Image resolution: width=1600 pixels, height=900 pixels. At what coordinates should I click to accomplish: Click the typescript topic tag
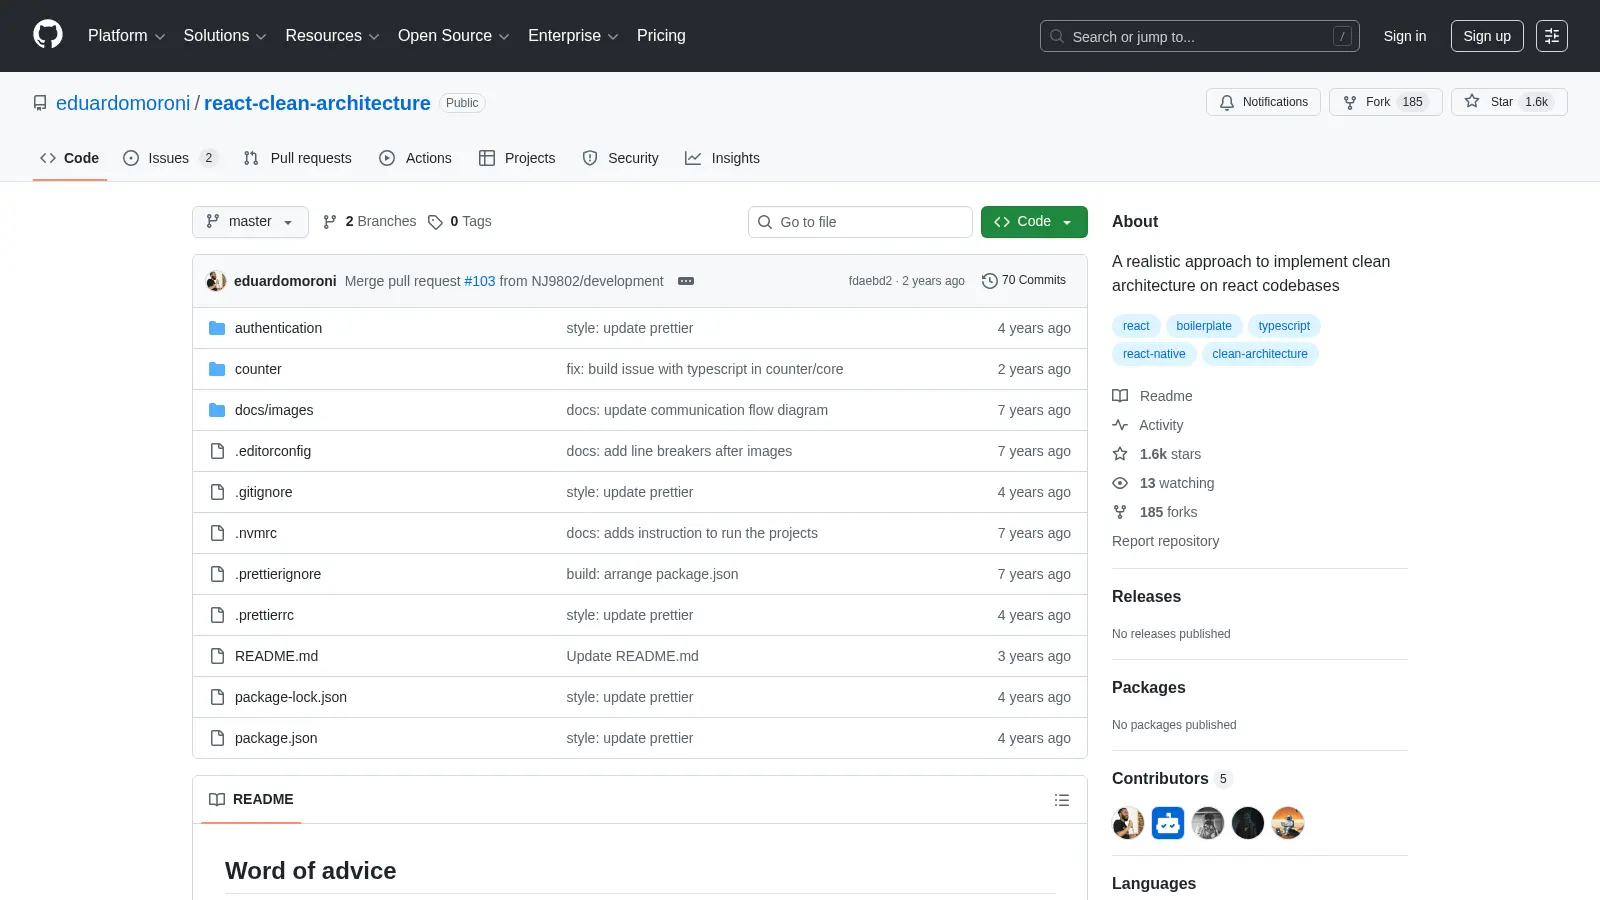click(x=1284, y=326)
